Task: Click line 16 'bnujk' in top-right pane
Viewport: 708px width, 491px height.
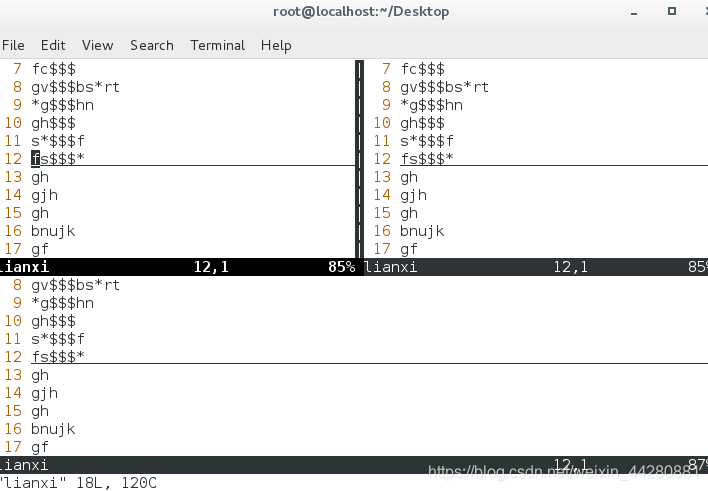Action: point(422,231)
